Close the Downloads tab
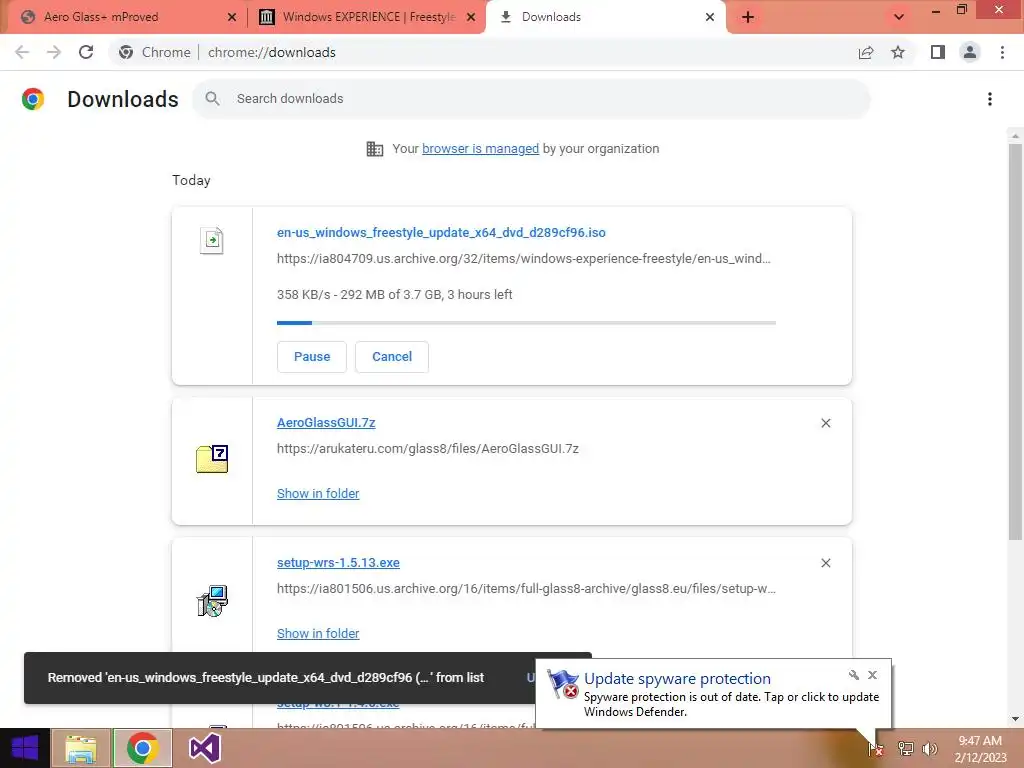1024x768 pixels. (710, 17)
